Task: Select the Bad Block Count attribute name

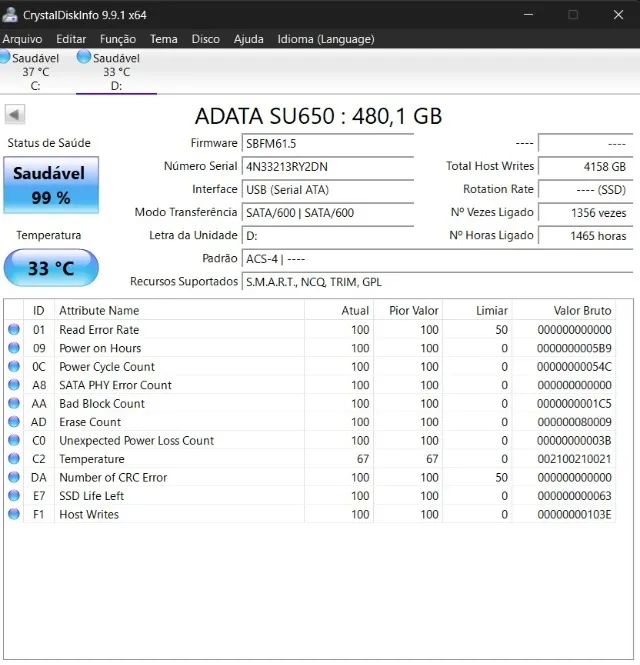Action: point(102,403)
